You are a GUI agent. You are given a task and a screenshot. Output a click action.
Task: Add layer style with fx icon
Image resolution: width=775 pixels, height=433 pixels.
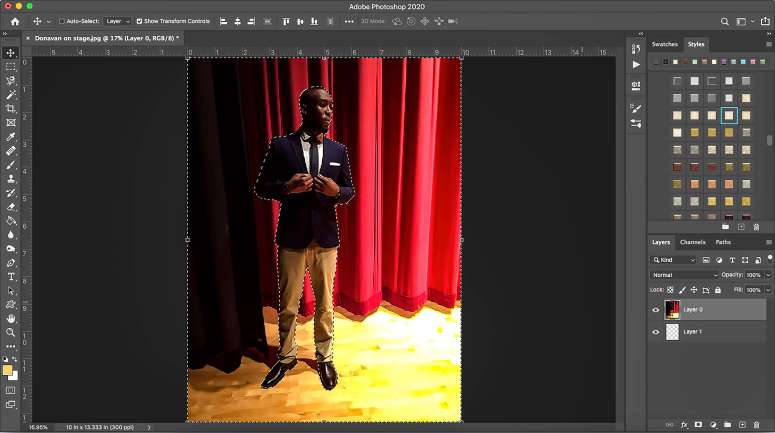(685, 425)
